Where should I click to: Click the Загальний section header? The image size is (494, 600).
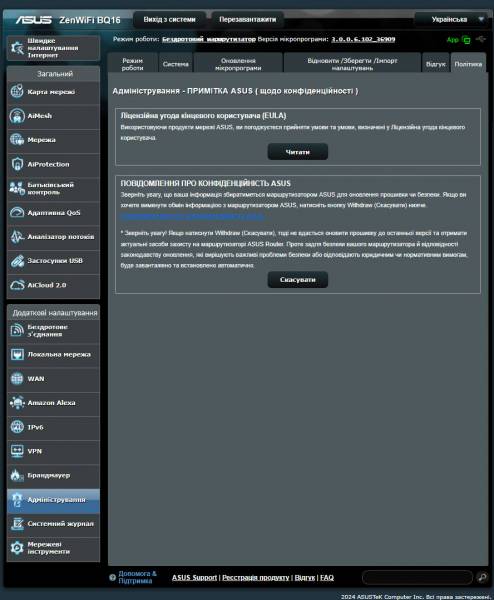tap(54, 73)
